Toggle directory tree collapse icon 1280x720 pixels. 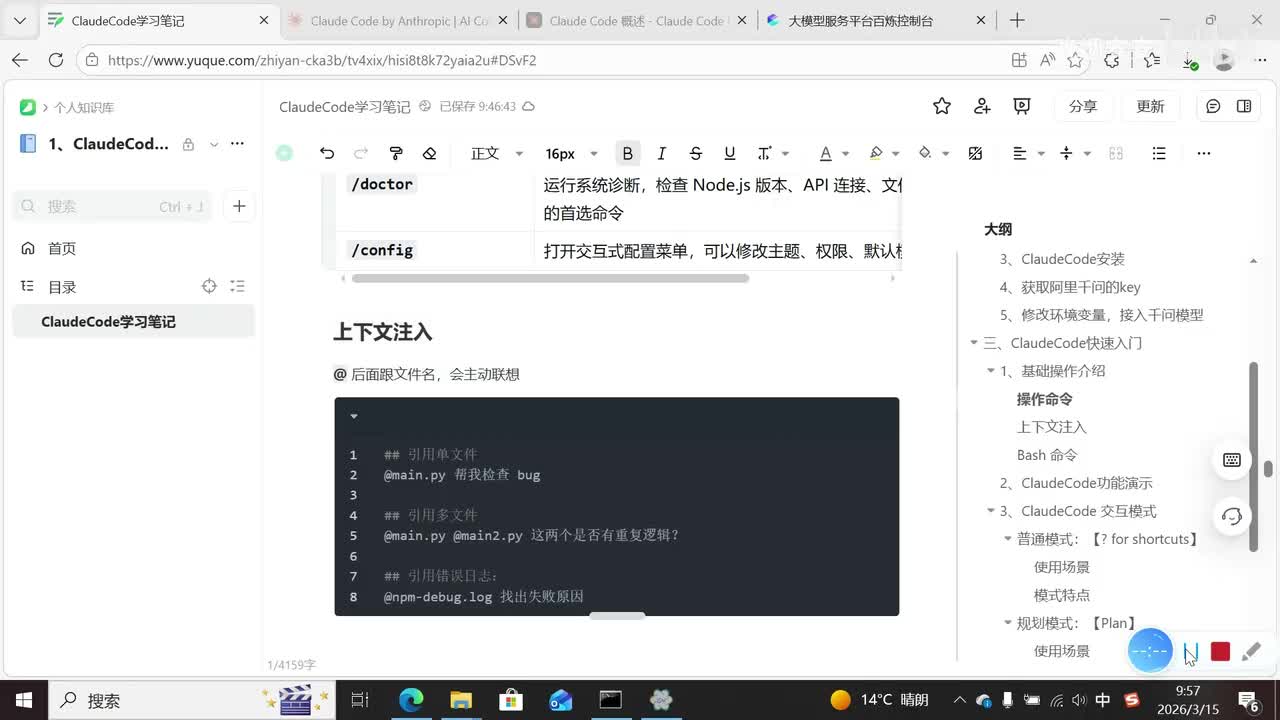click(x=237, y=286)
